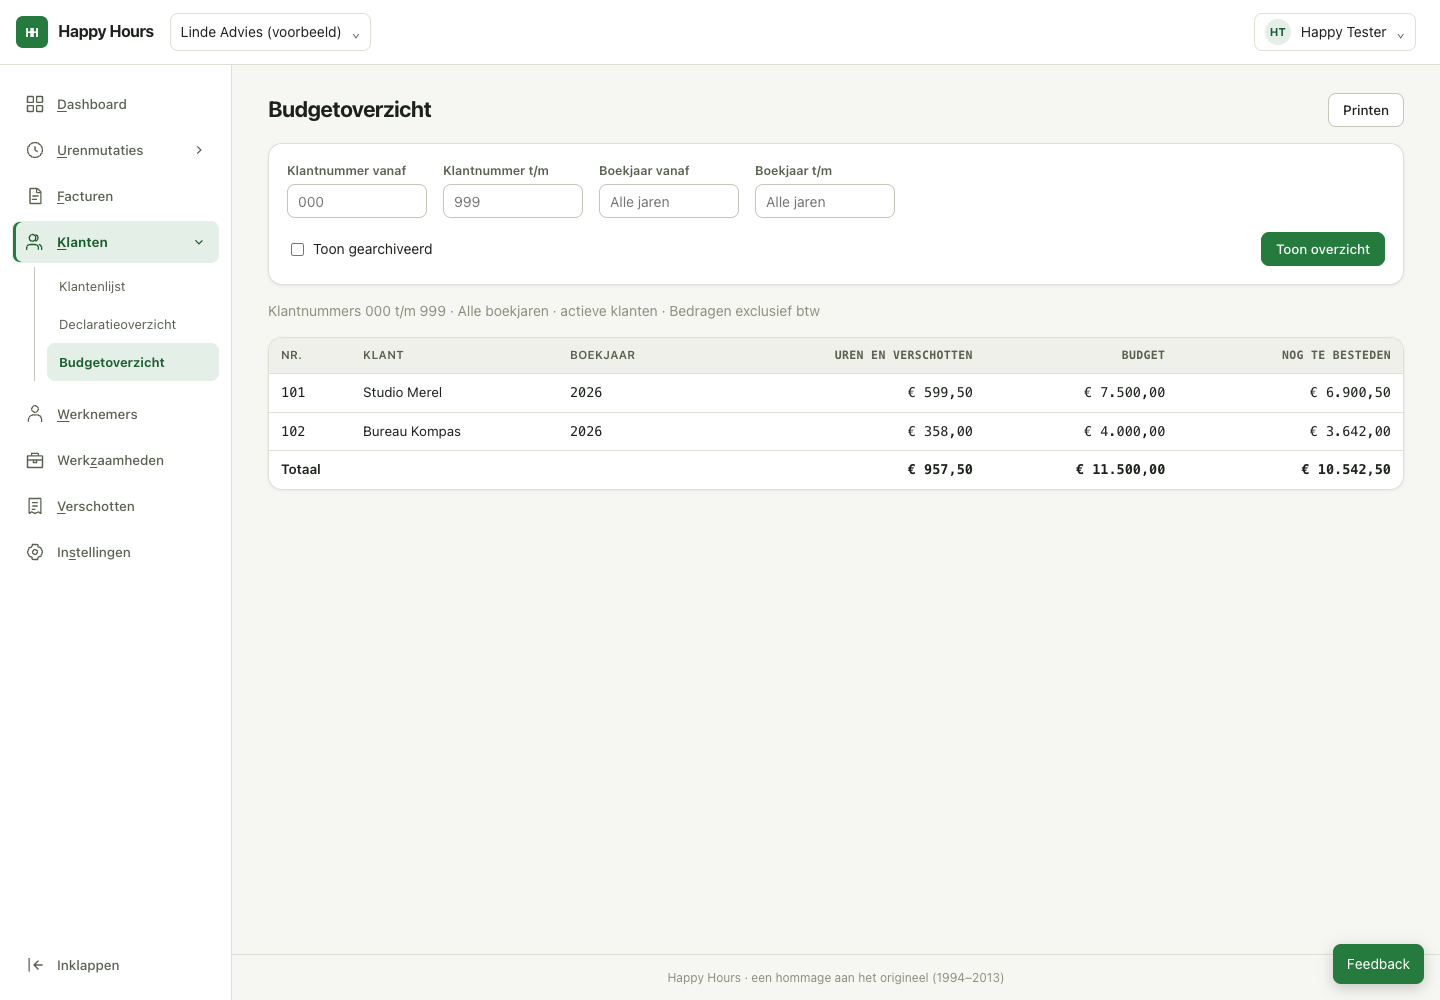Click the Printen button

tap(1365, 110)
